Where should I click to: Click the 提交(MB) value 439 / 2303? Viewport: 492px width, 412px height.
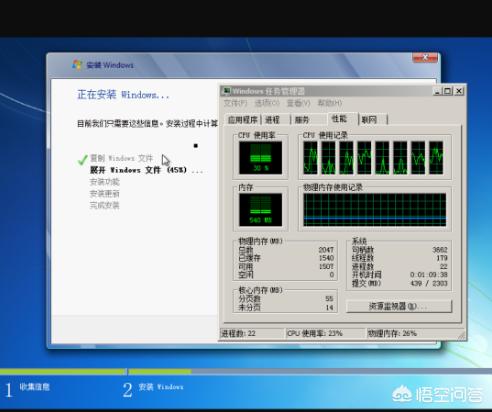[x=429, y=283]
